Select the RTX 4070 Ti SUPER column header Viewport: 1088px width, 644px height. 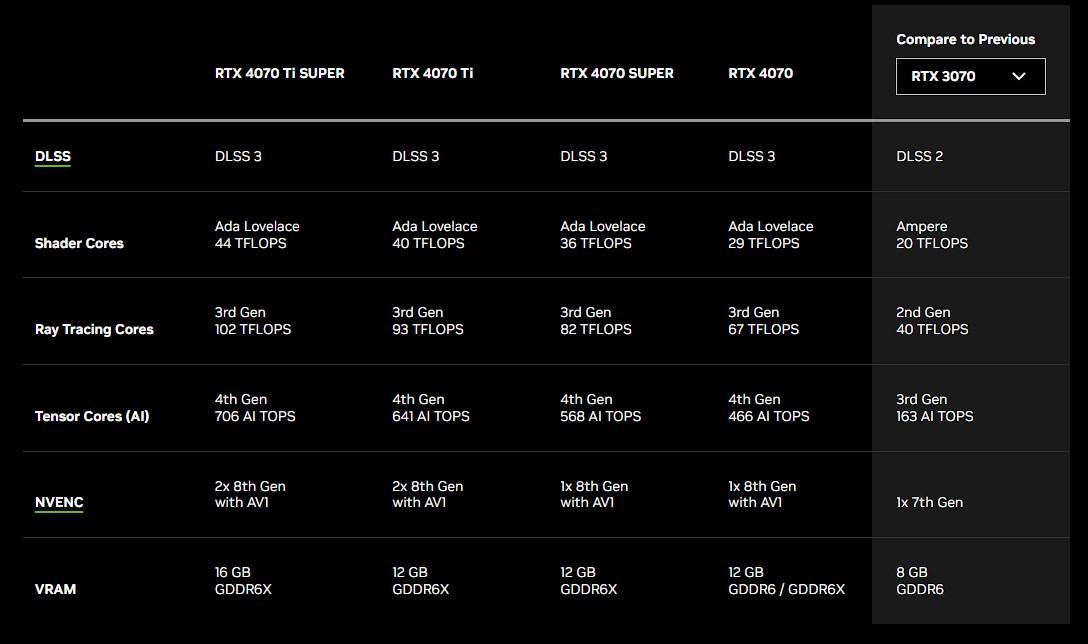tap(279, 73)
